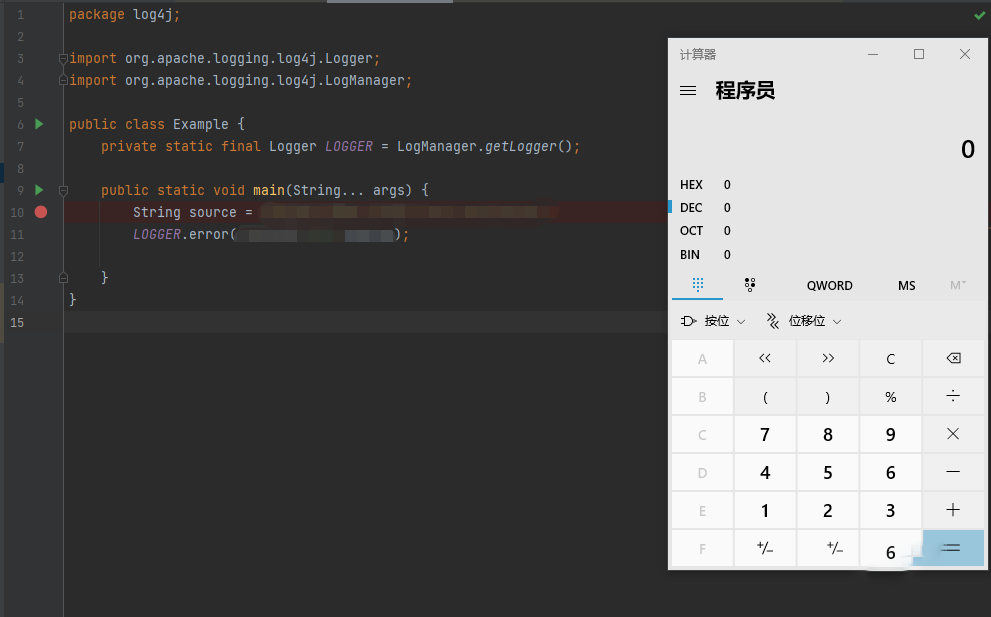The width and height of the screenshot is (991, 617).
Task: Collapse main method fold marker on line 9
Action: [x=63, y=190]
